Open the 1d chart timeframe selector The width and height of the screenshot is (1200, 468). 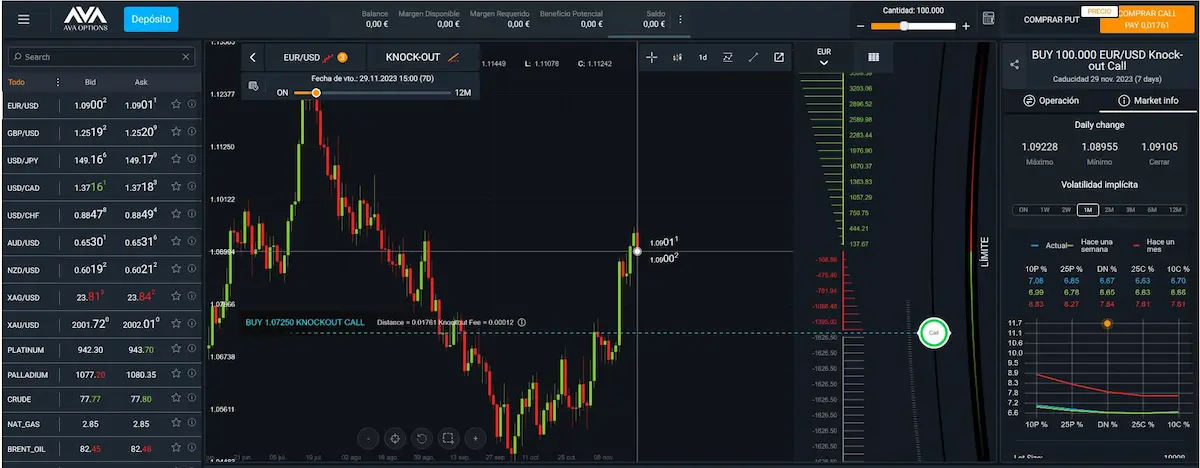click(x=703, y=57)
